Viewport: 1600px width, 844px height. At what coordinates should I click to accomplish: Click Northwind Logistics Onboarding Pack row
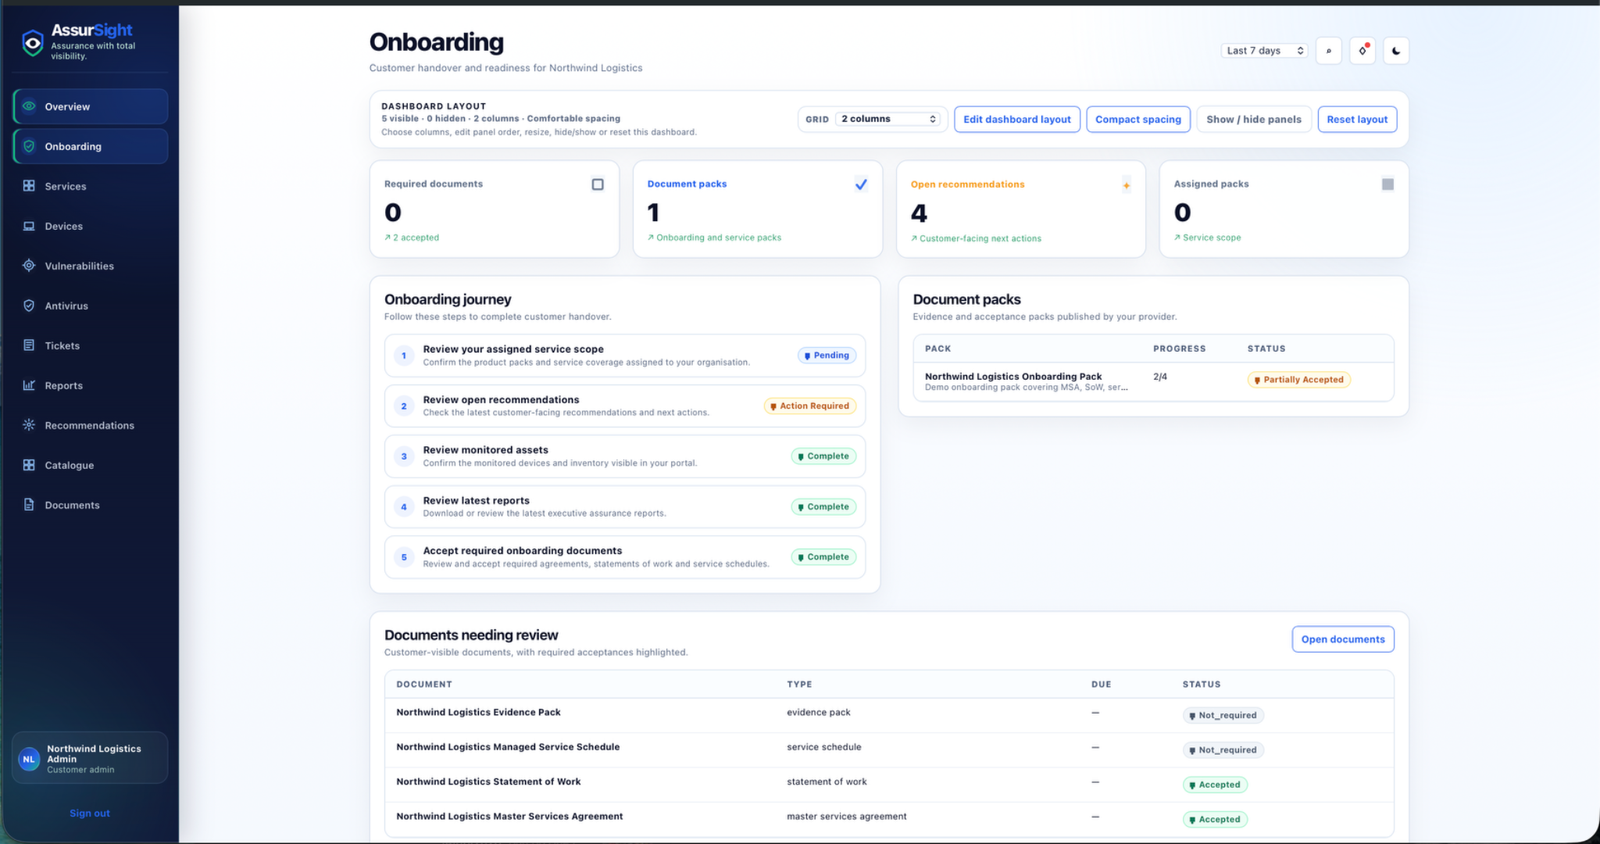(x=1153, y=381)
